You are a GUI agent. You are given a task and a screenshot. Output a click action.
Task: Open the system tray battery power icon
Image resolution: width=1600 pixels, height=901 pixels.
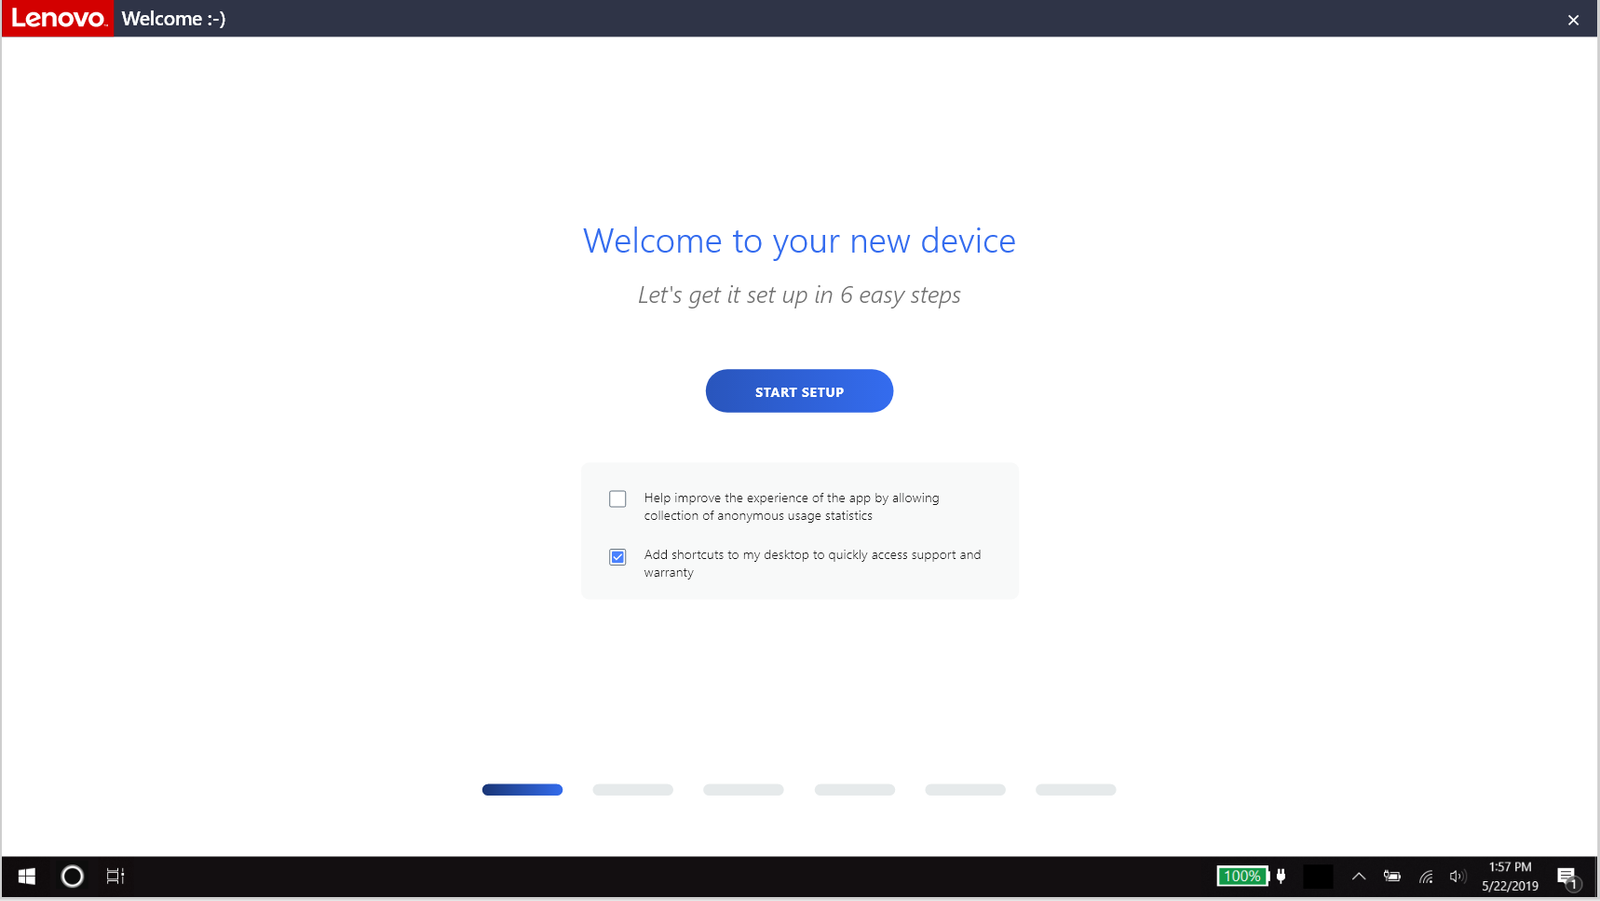[1392, 876]
